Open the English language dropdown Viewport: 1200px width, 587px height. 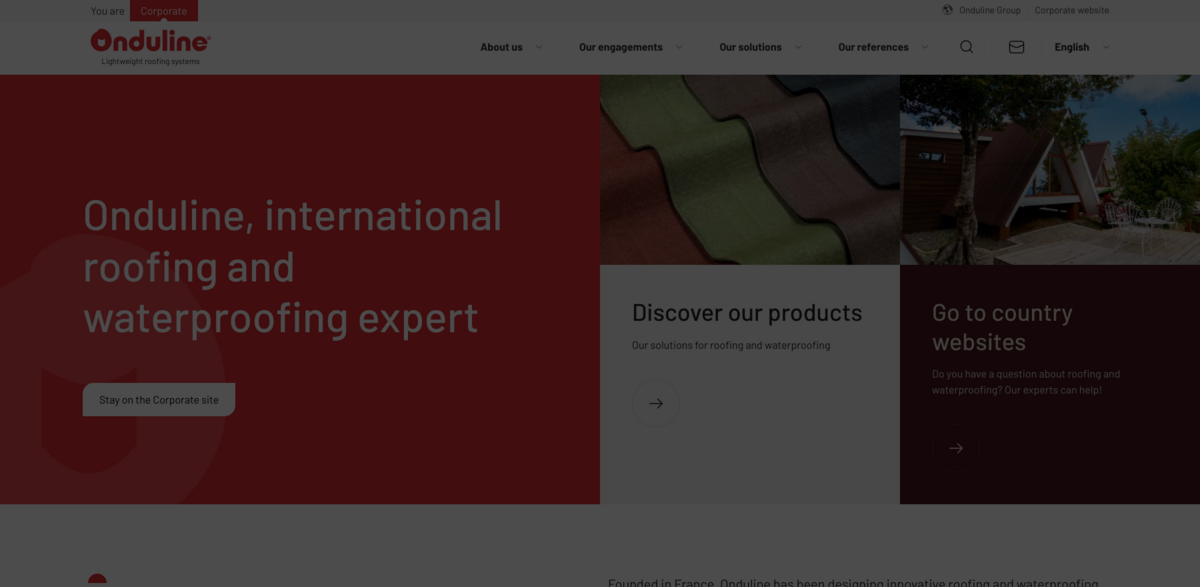(1081, 47)
